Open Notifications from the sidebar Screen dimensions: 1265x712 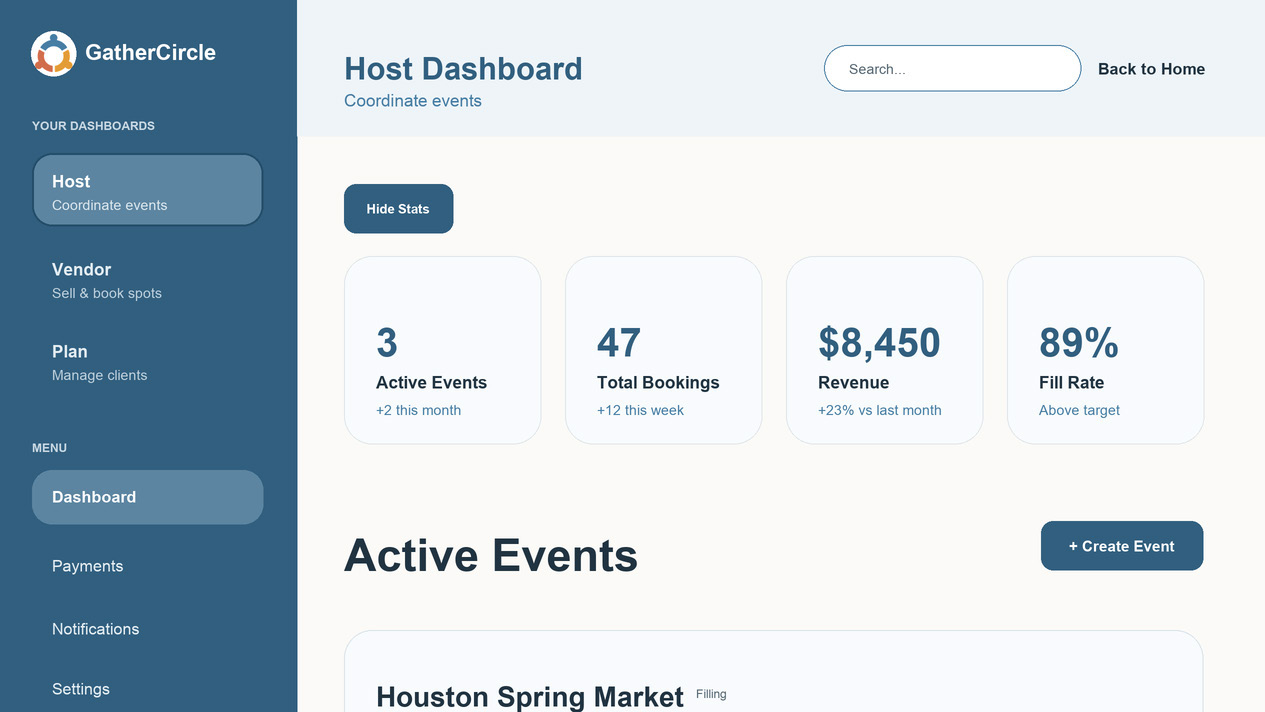click(x=148, y=629)
